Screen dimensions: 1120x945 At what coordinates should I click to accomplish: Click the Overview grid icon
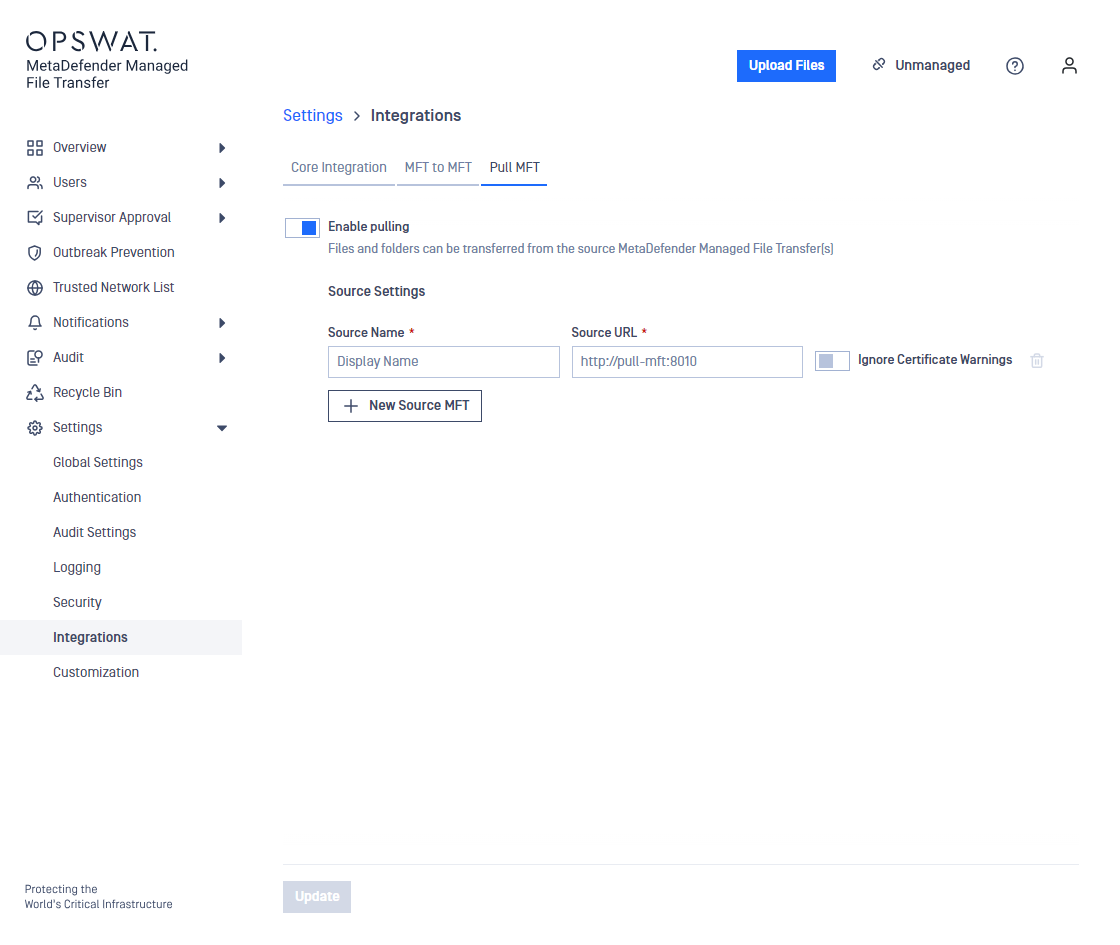pyautogui.click(x=35, y=148)
